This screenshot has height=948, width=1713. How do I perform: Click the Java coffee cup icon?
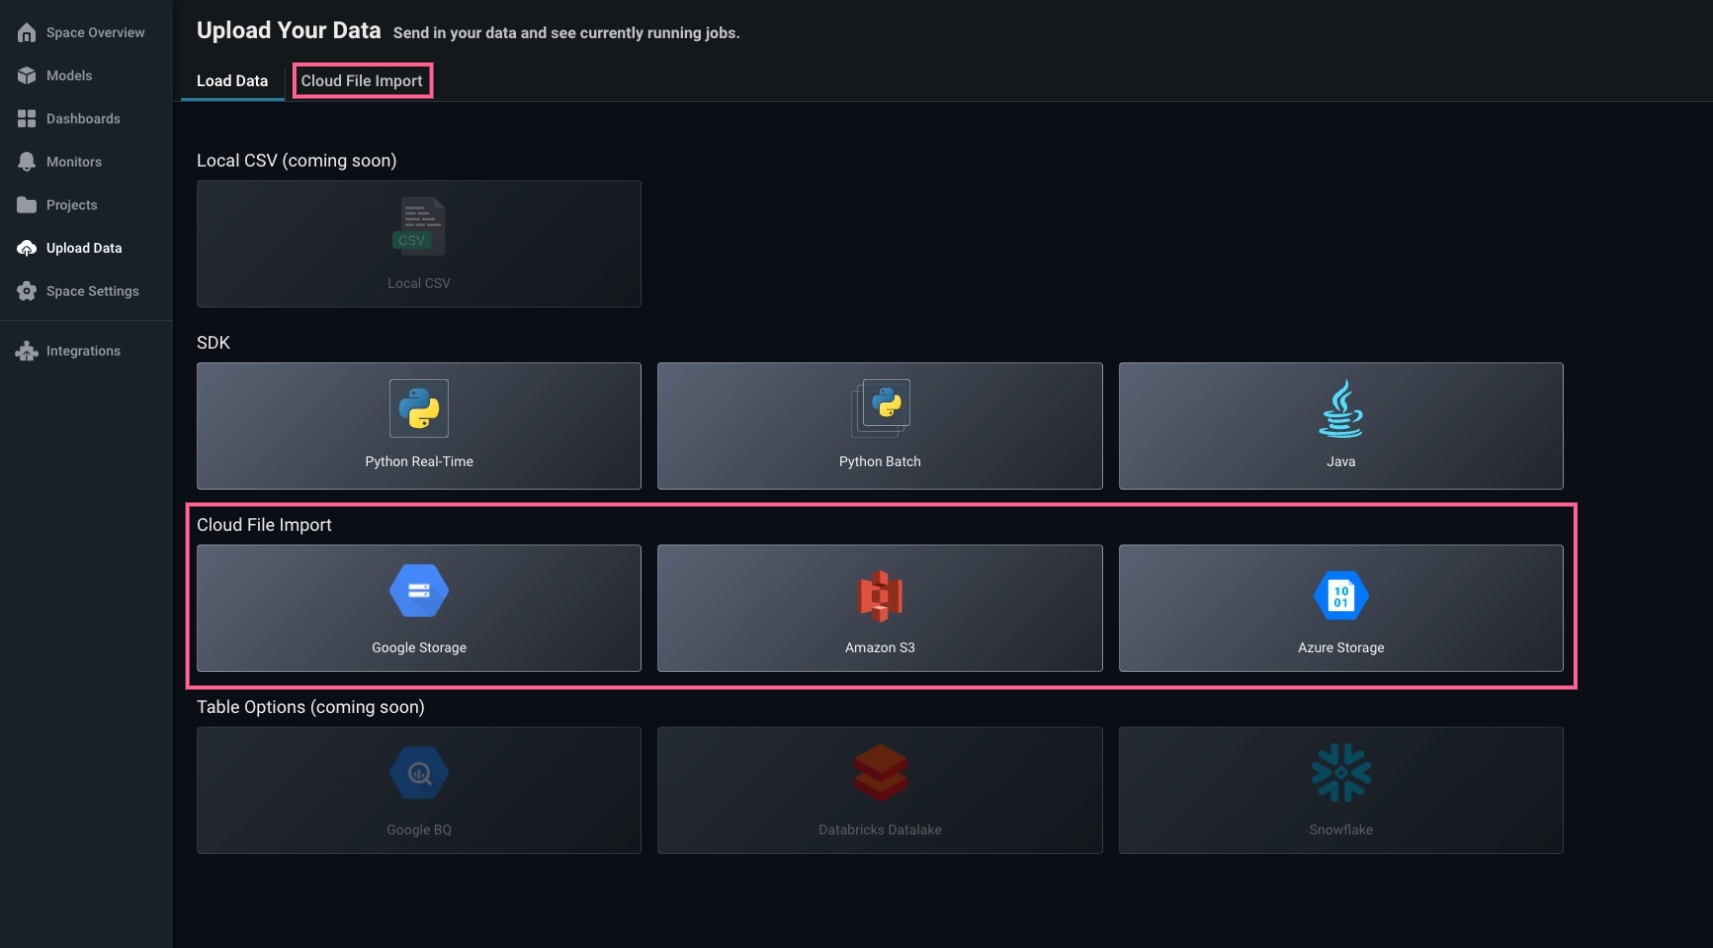(1341, 408)
